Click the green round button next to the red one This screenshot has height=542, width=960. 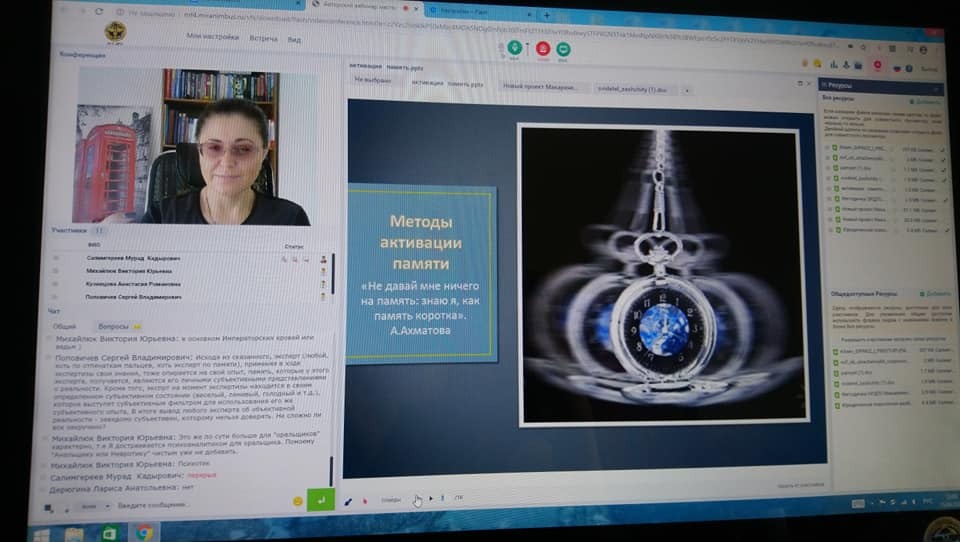pyautogui.click(x=563, y=49)
